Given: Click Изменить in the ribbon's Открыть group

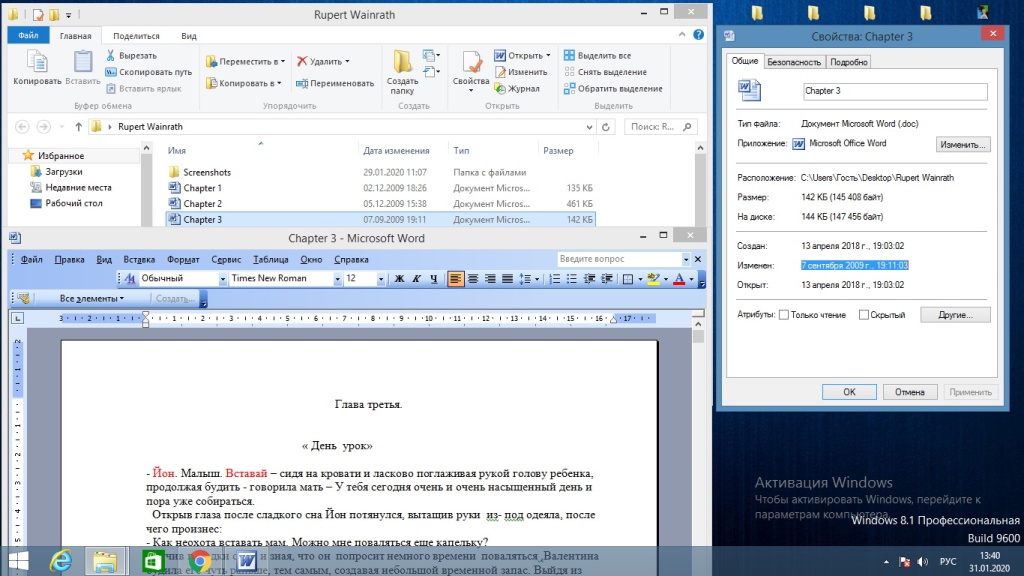Looking at the screenshot, I should click(520, 72).
